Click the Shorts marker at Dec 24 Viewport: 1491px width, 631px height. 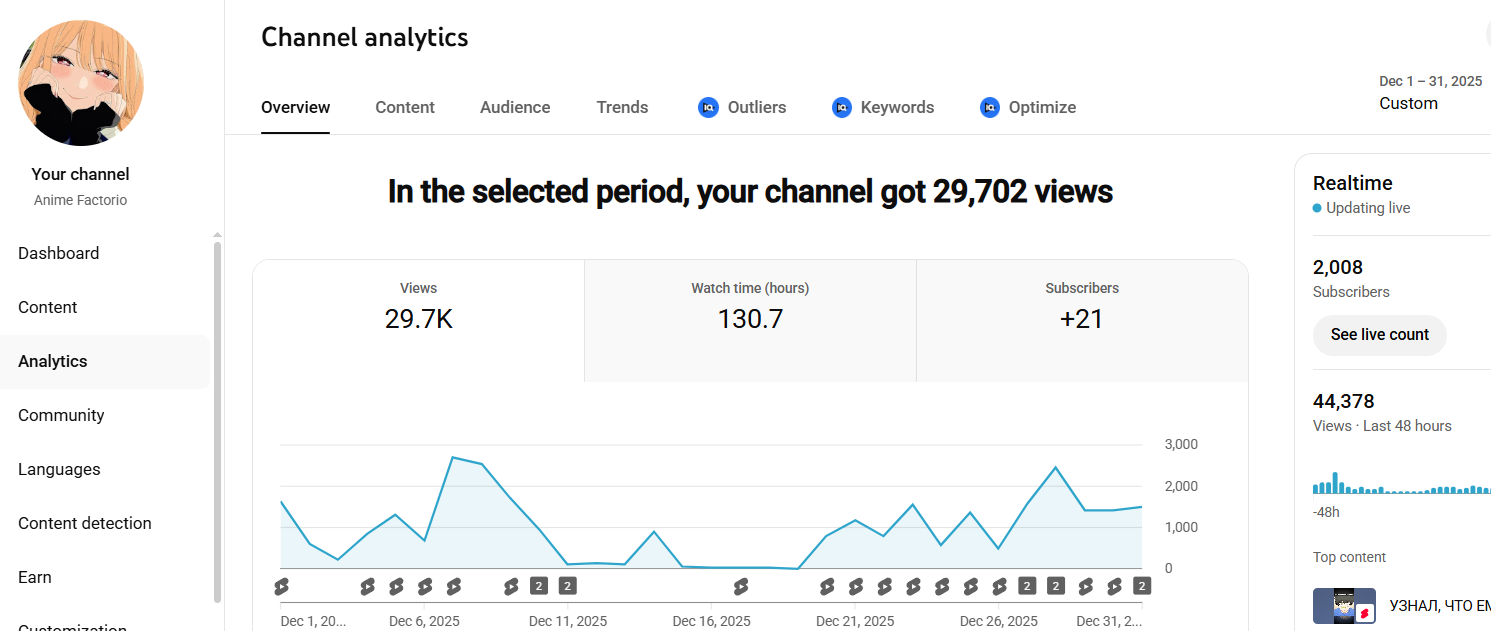tap(941, 586)
